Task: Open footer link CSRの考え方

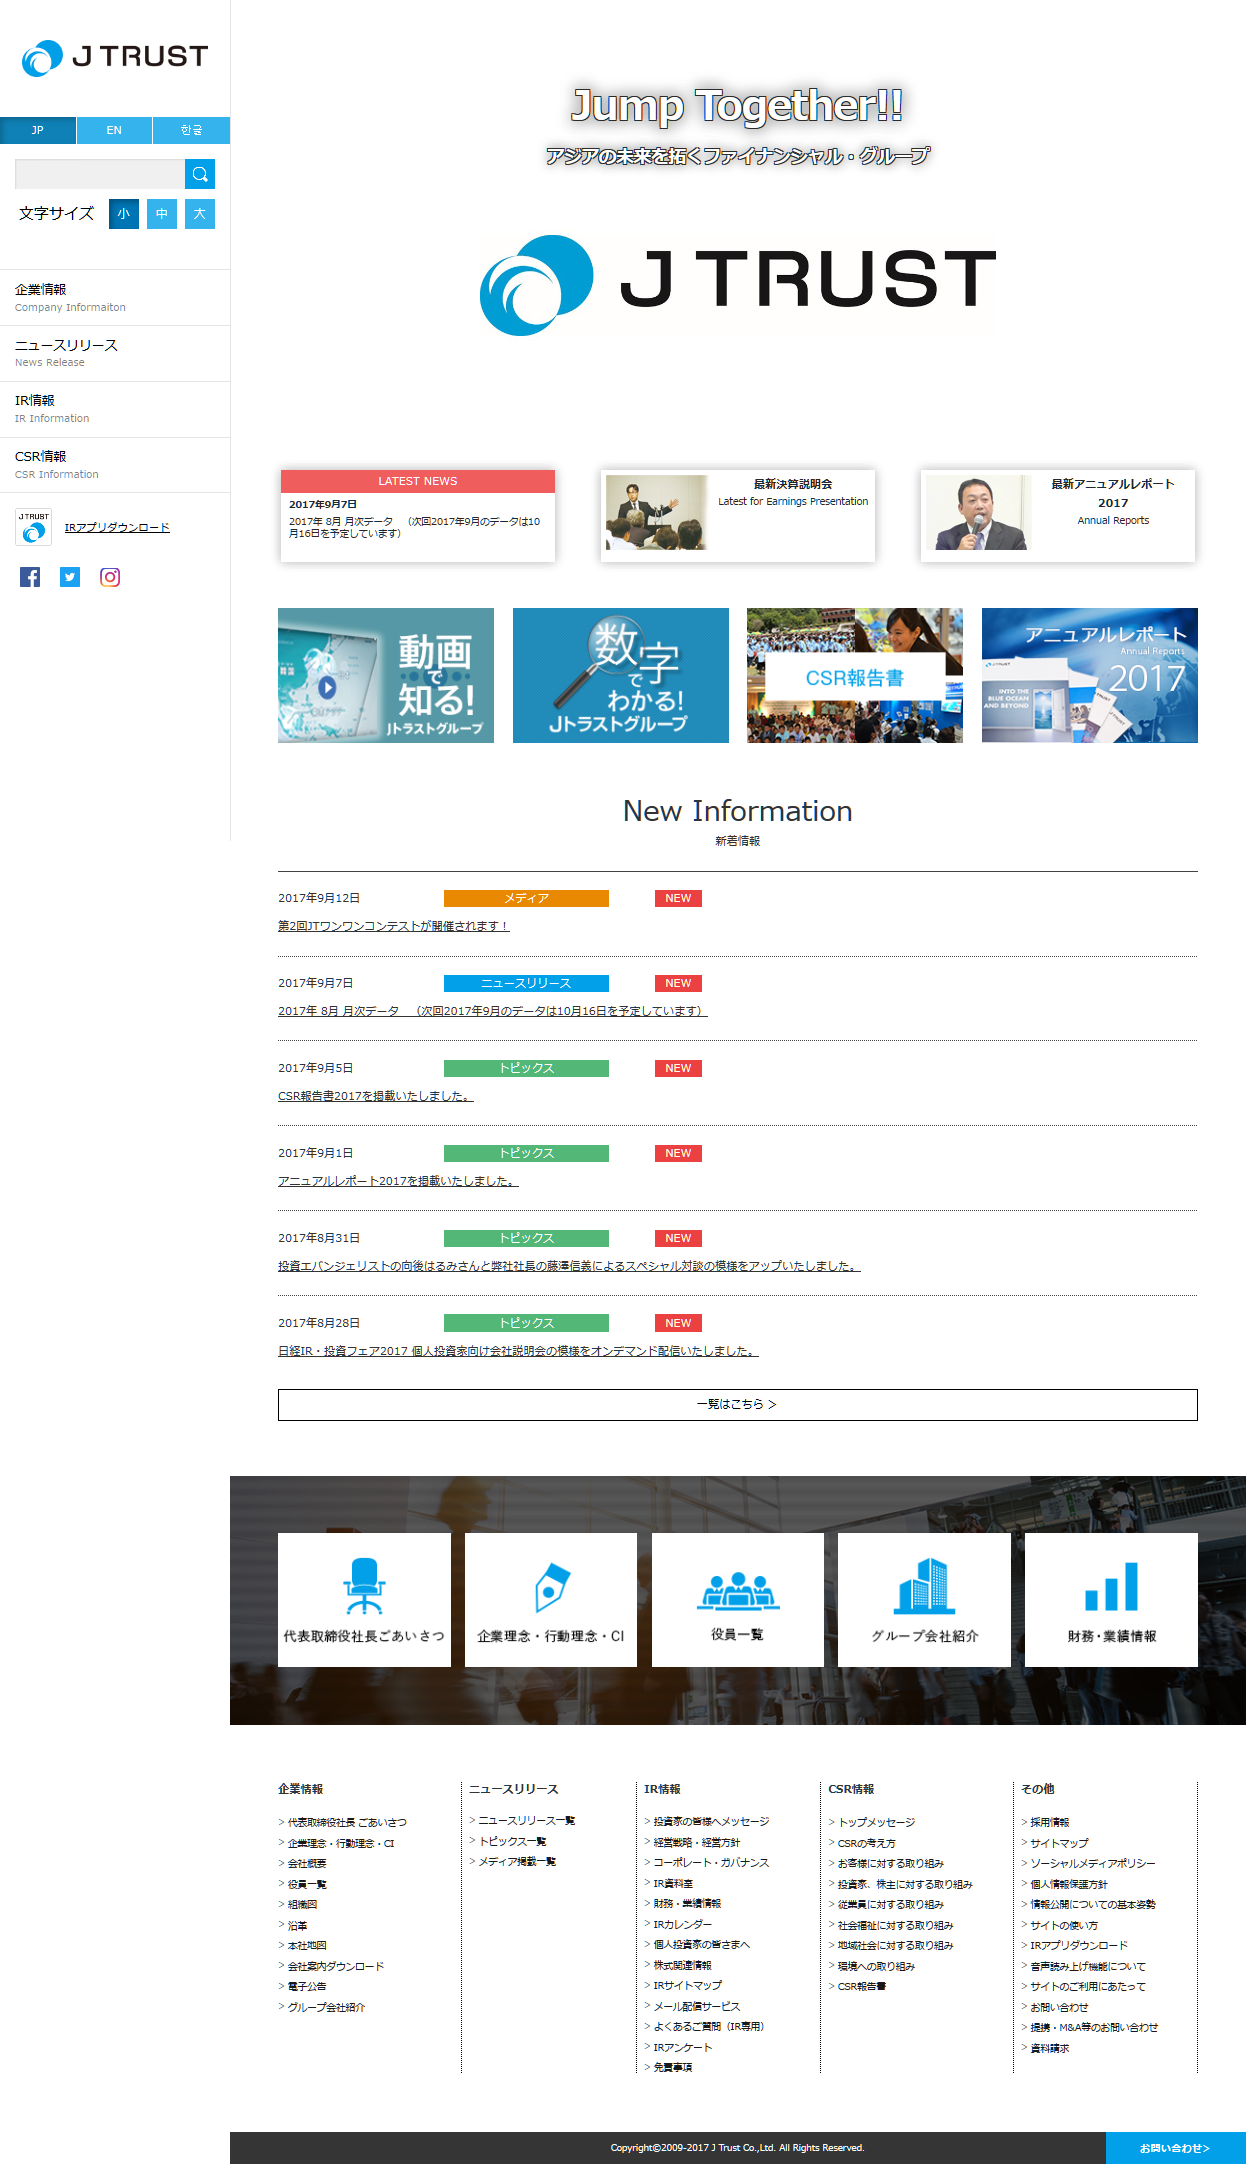Action: tap(866, 1843)
